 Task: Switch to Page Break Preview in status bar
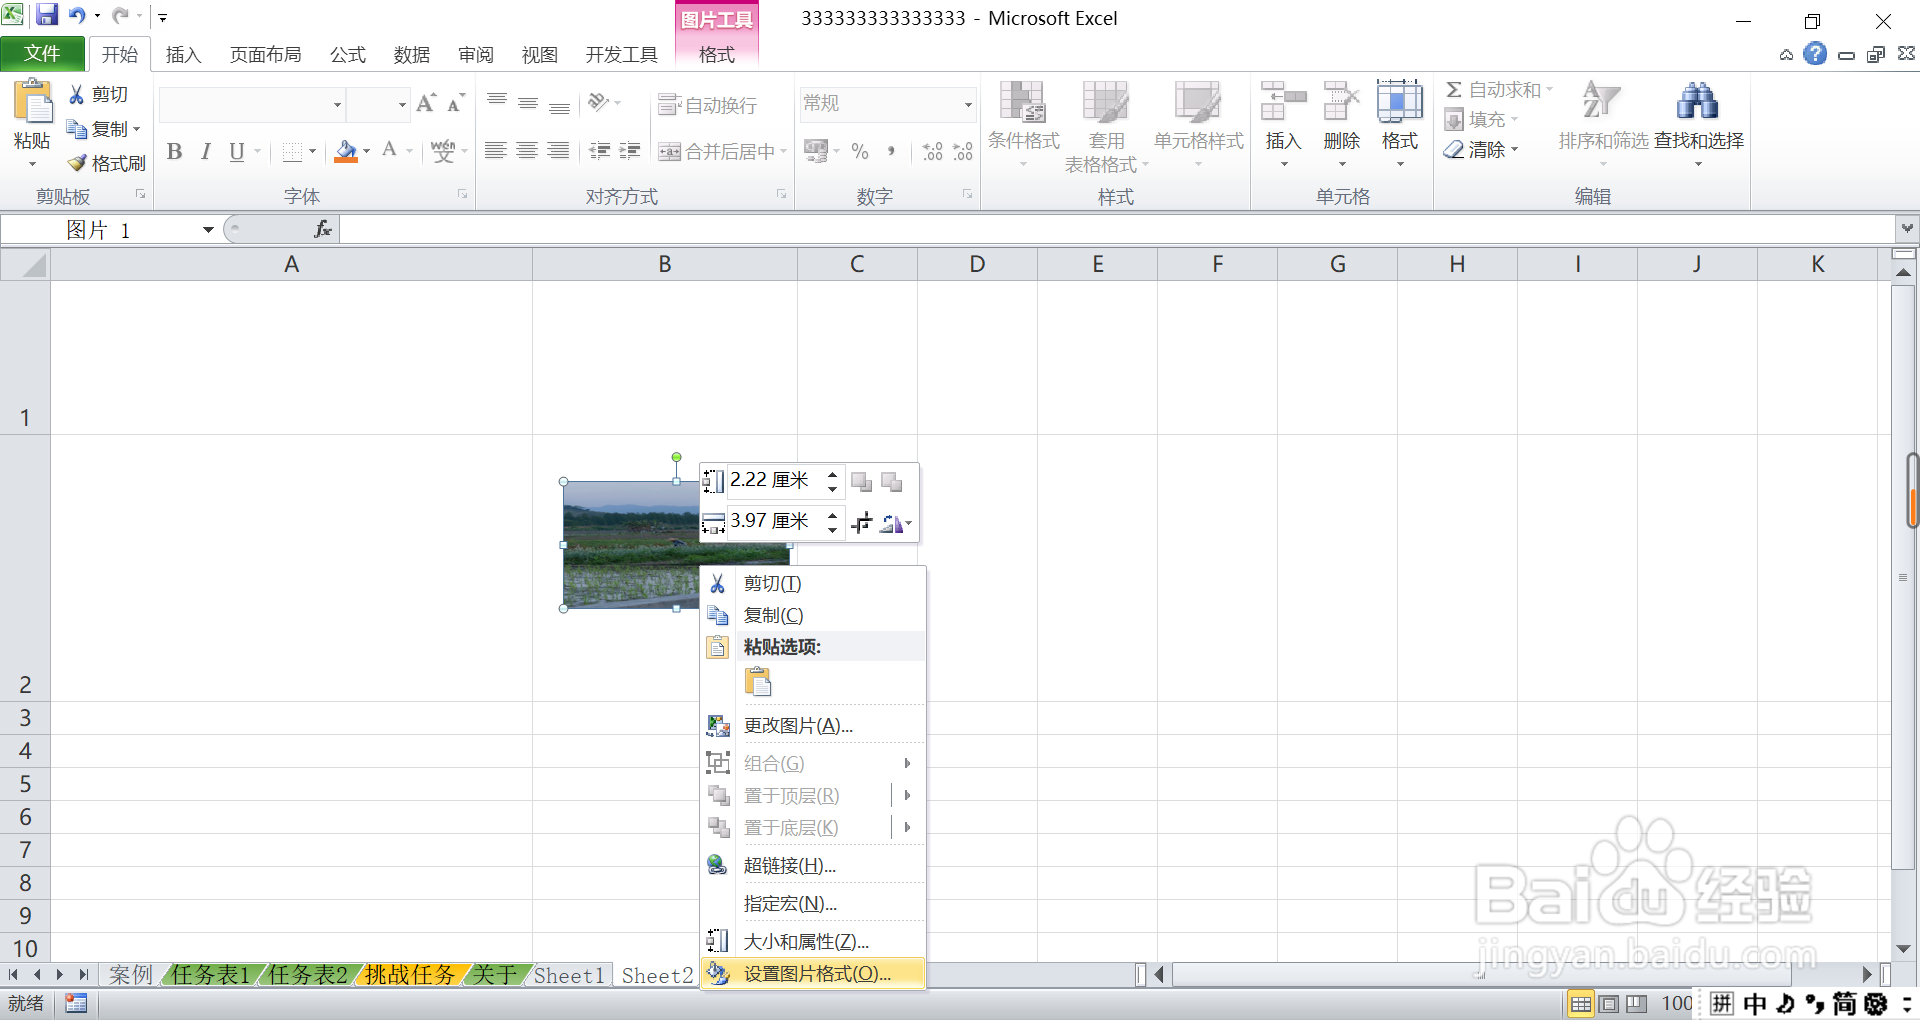(1637, 1004)
